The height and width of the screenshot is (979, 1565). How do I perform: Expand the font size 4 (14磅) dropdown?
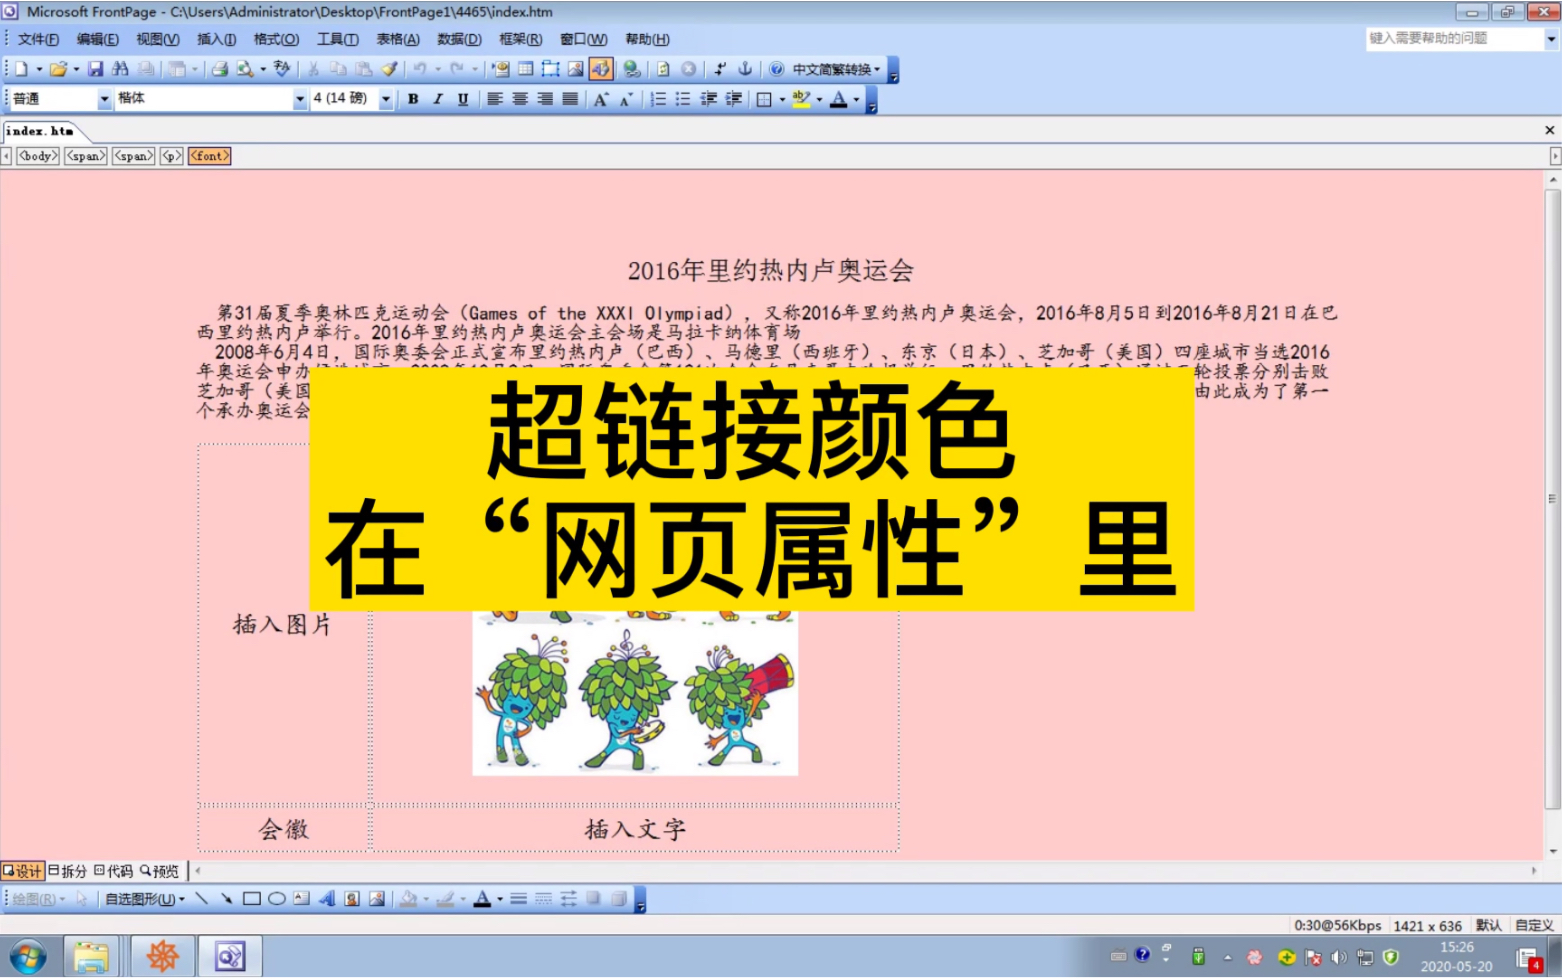click(x=385, y=99)
